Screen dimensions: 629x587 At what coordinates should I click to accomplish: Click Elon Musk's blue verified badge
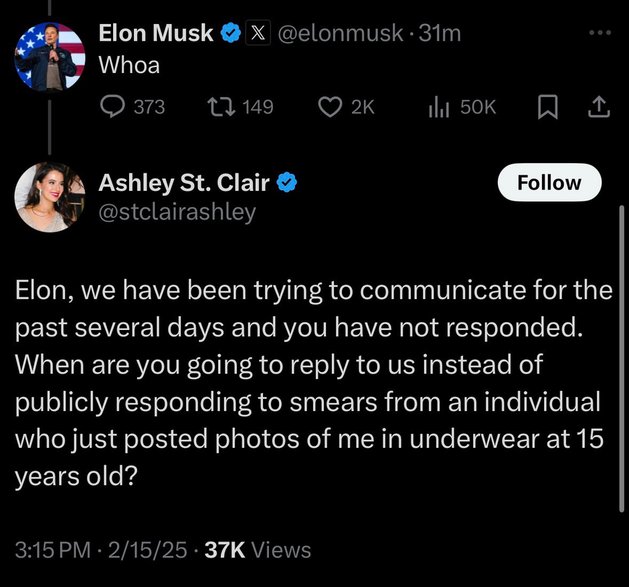231,33
